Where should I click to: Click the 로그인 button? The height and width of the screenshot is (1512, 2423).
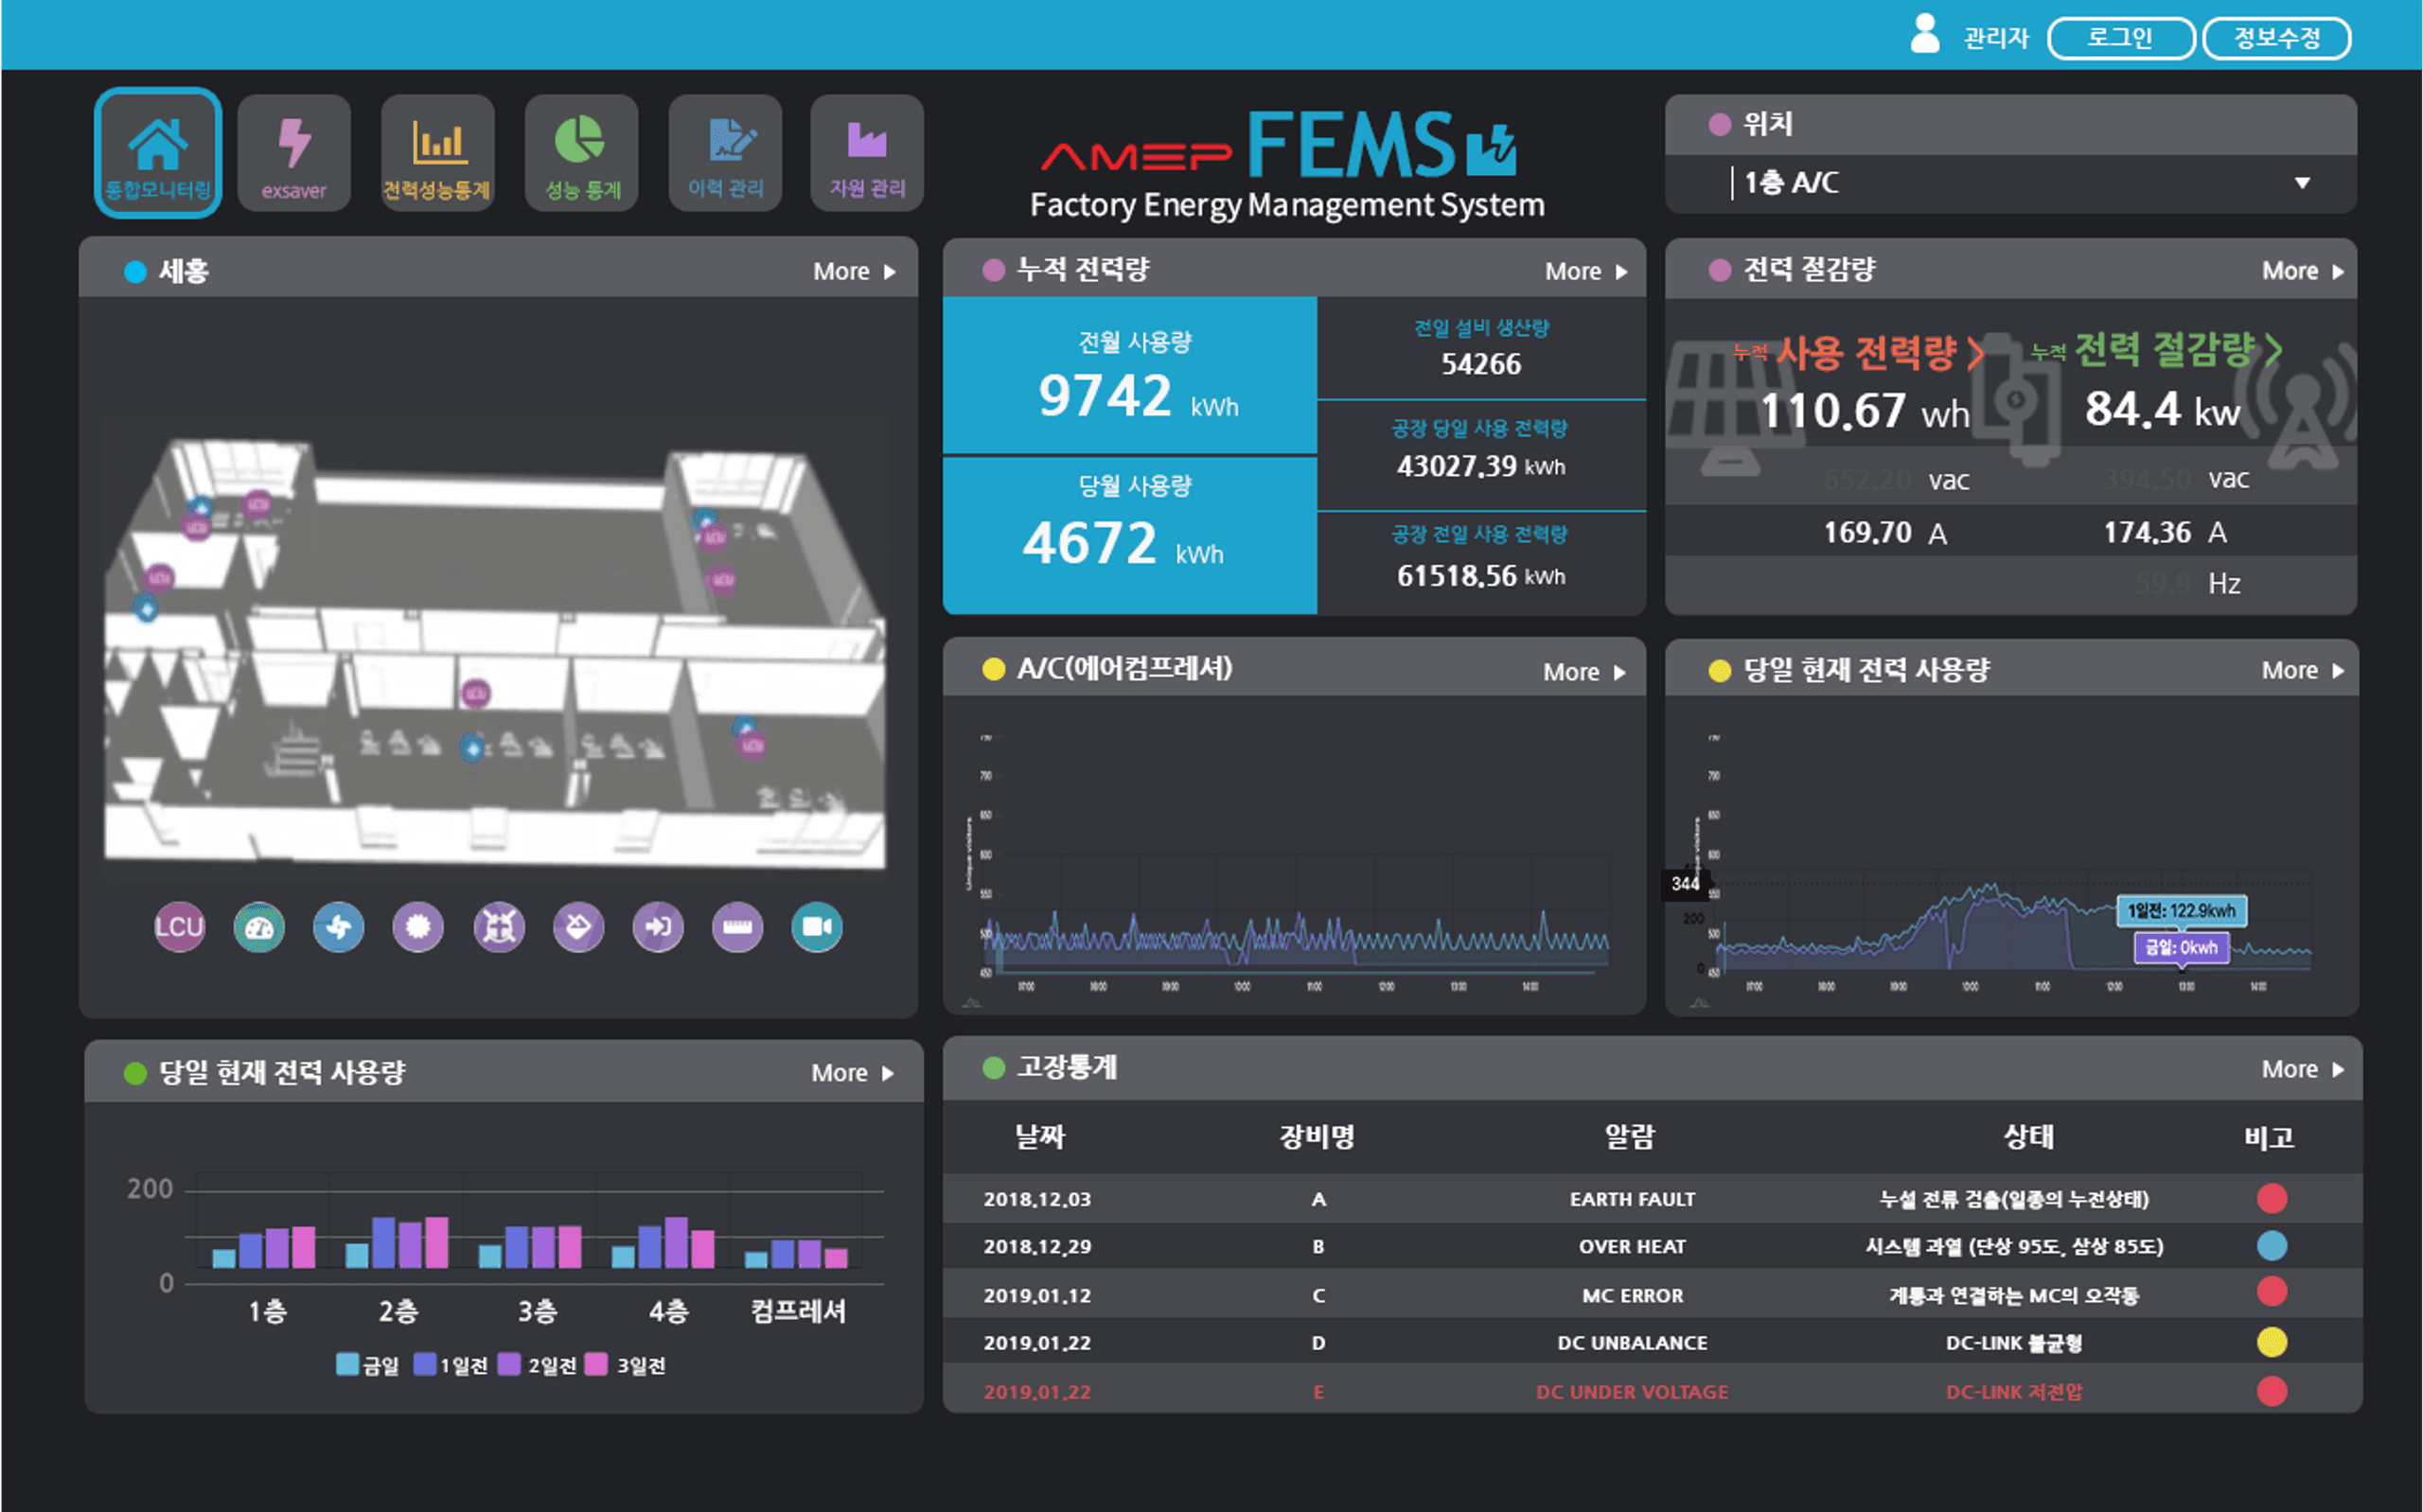2120,38
